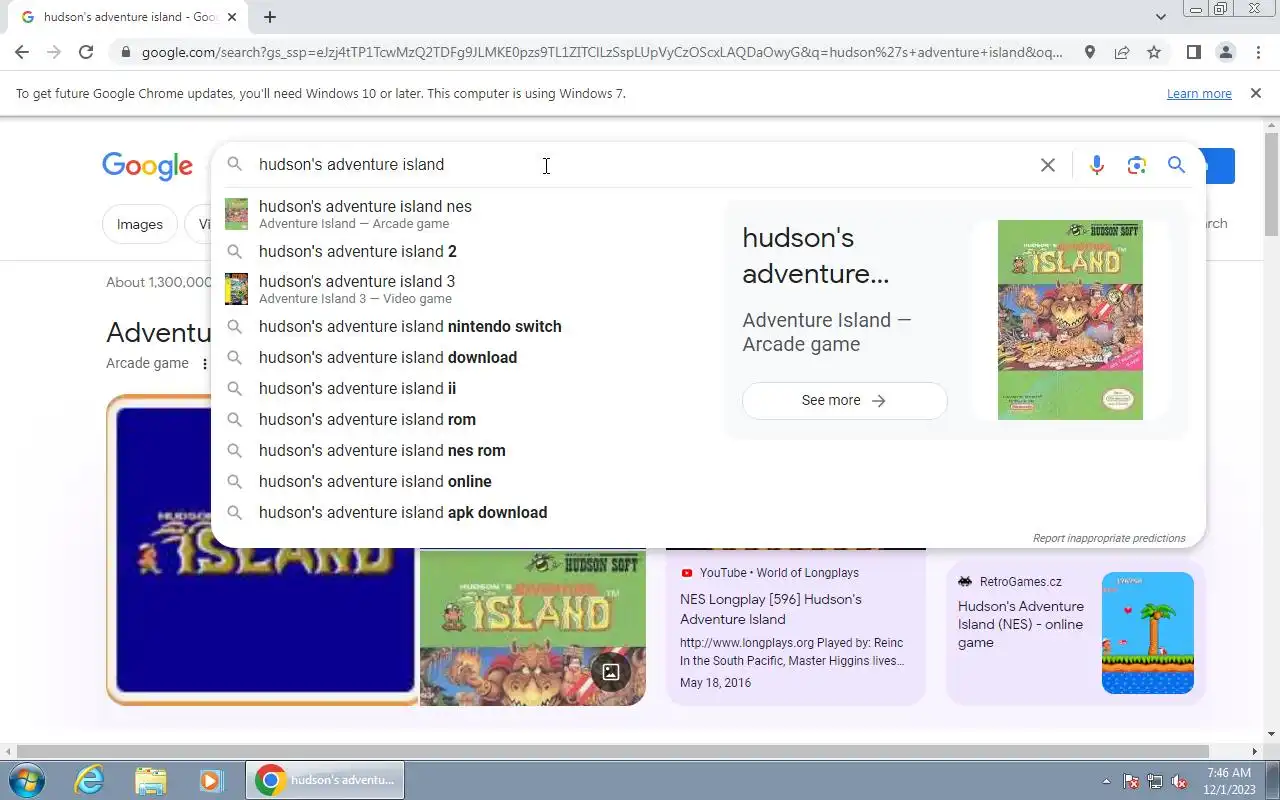This screenshot has width=1280, height=800.
Task: Open the Chrome side panel
Action: (x=1193, y=52)
